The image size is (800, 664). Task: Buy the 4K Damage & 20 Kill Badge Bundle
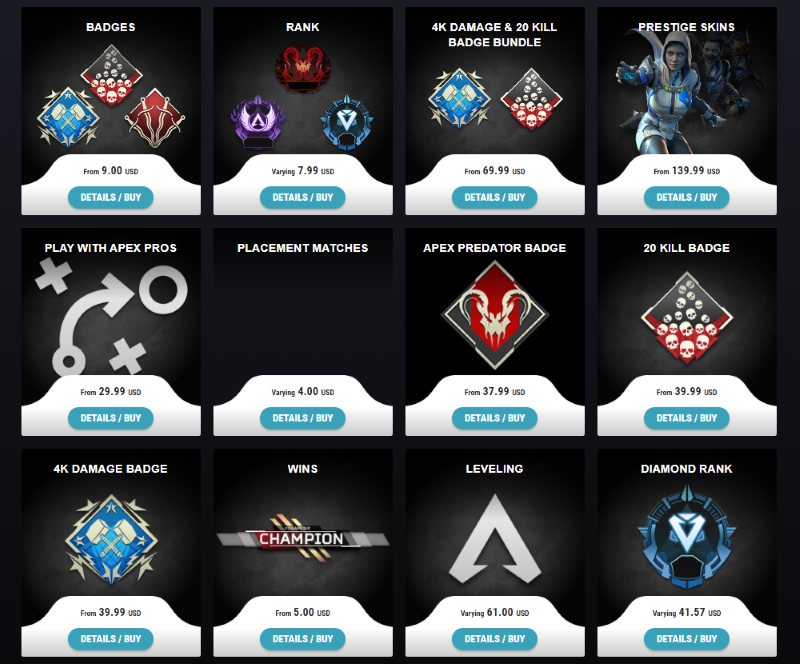494,198
